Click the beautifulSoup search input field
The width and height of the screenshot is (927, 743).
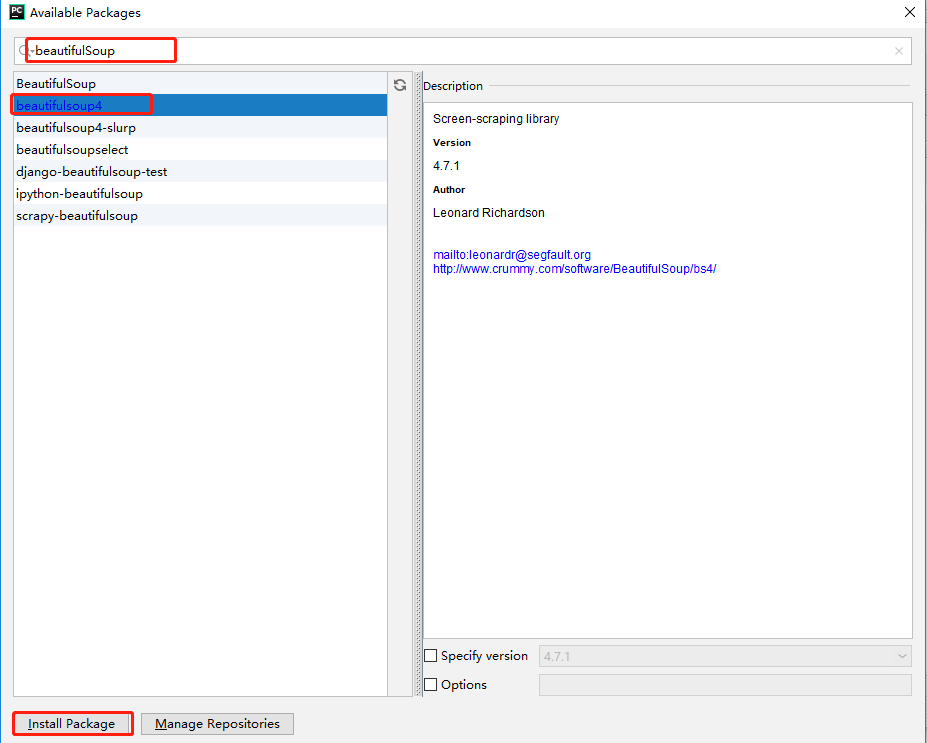[463, 51]
